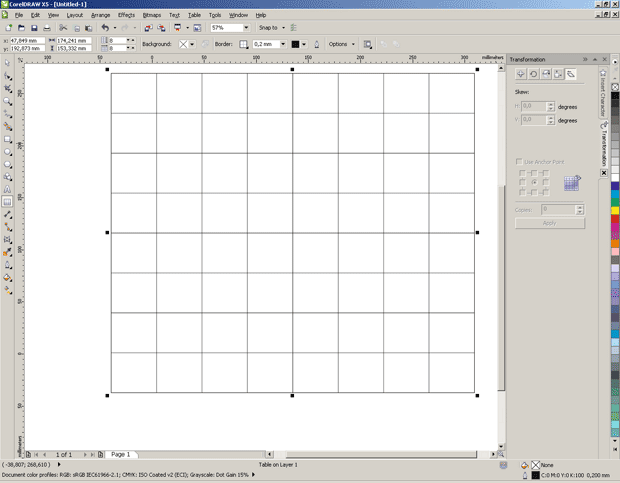Select the Page 1 tab
The width and height of the screenshot is (620, 483).
[121, 455]
